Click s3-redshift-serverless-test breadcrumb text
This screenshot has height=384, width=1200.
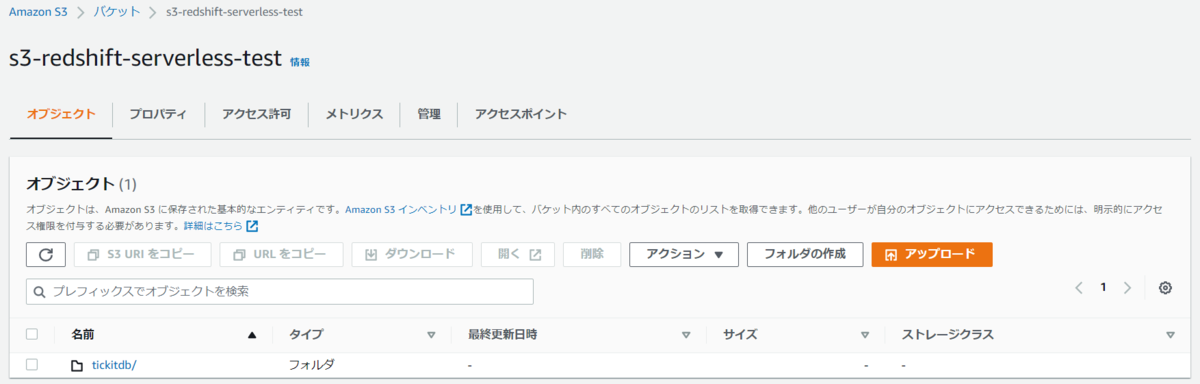[x=235, y=13]
